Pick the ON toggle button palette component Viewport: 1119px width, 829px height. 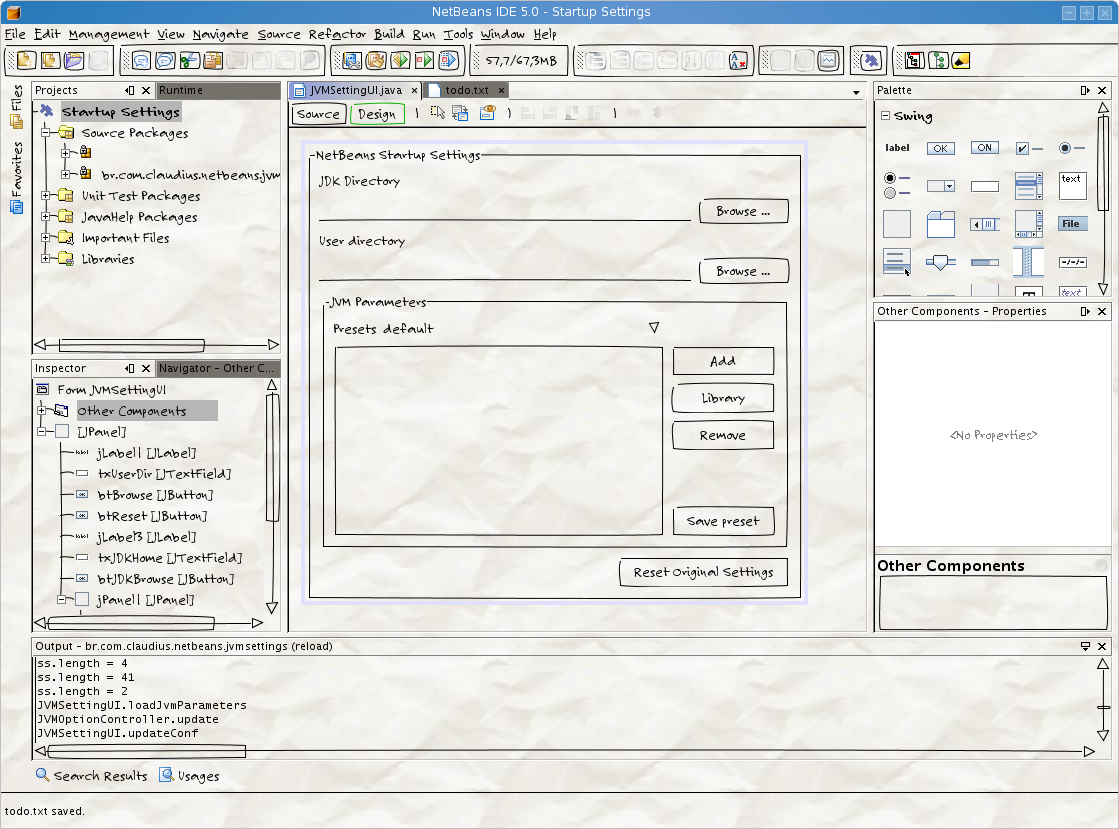click(985, 148)
